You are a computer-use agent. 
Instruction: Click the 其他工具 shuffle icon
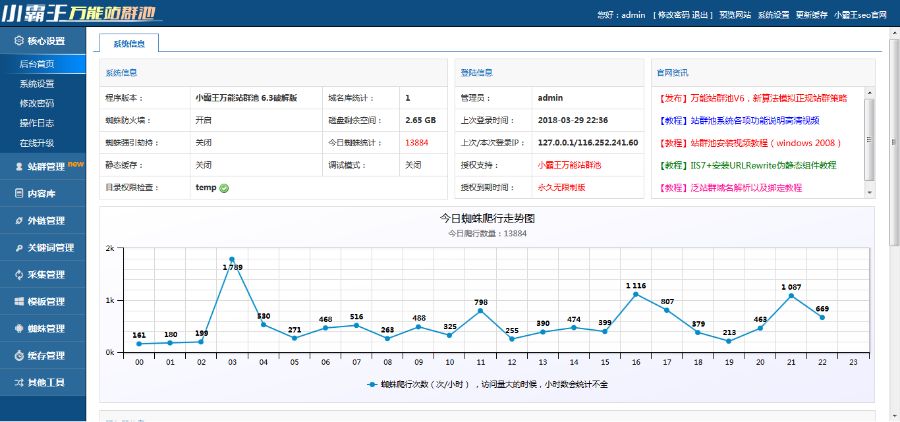pos(19,383)
